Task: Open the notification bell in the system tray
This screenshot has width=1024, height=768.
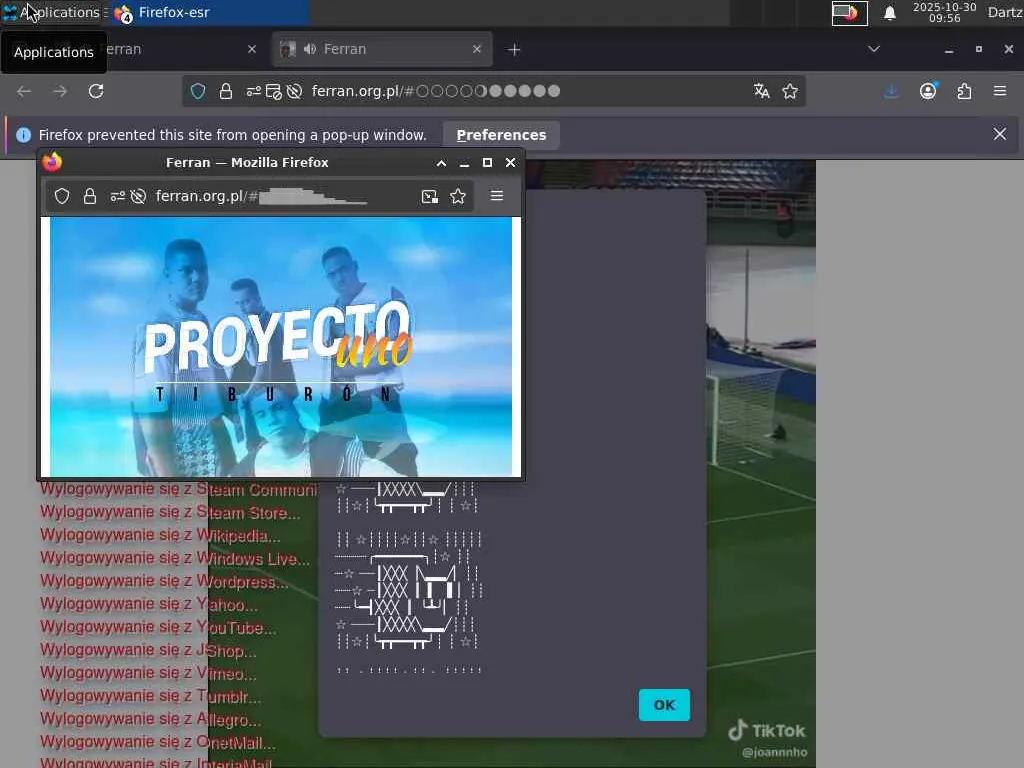Action: click(x=889, y=13)
